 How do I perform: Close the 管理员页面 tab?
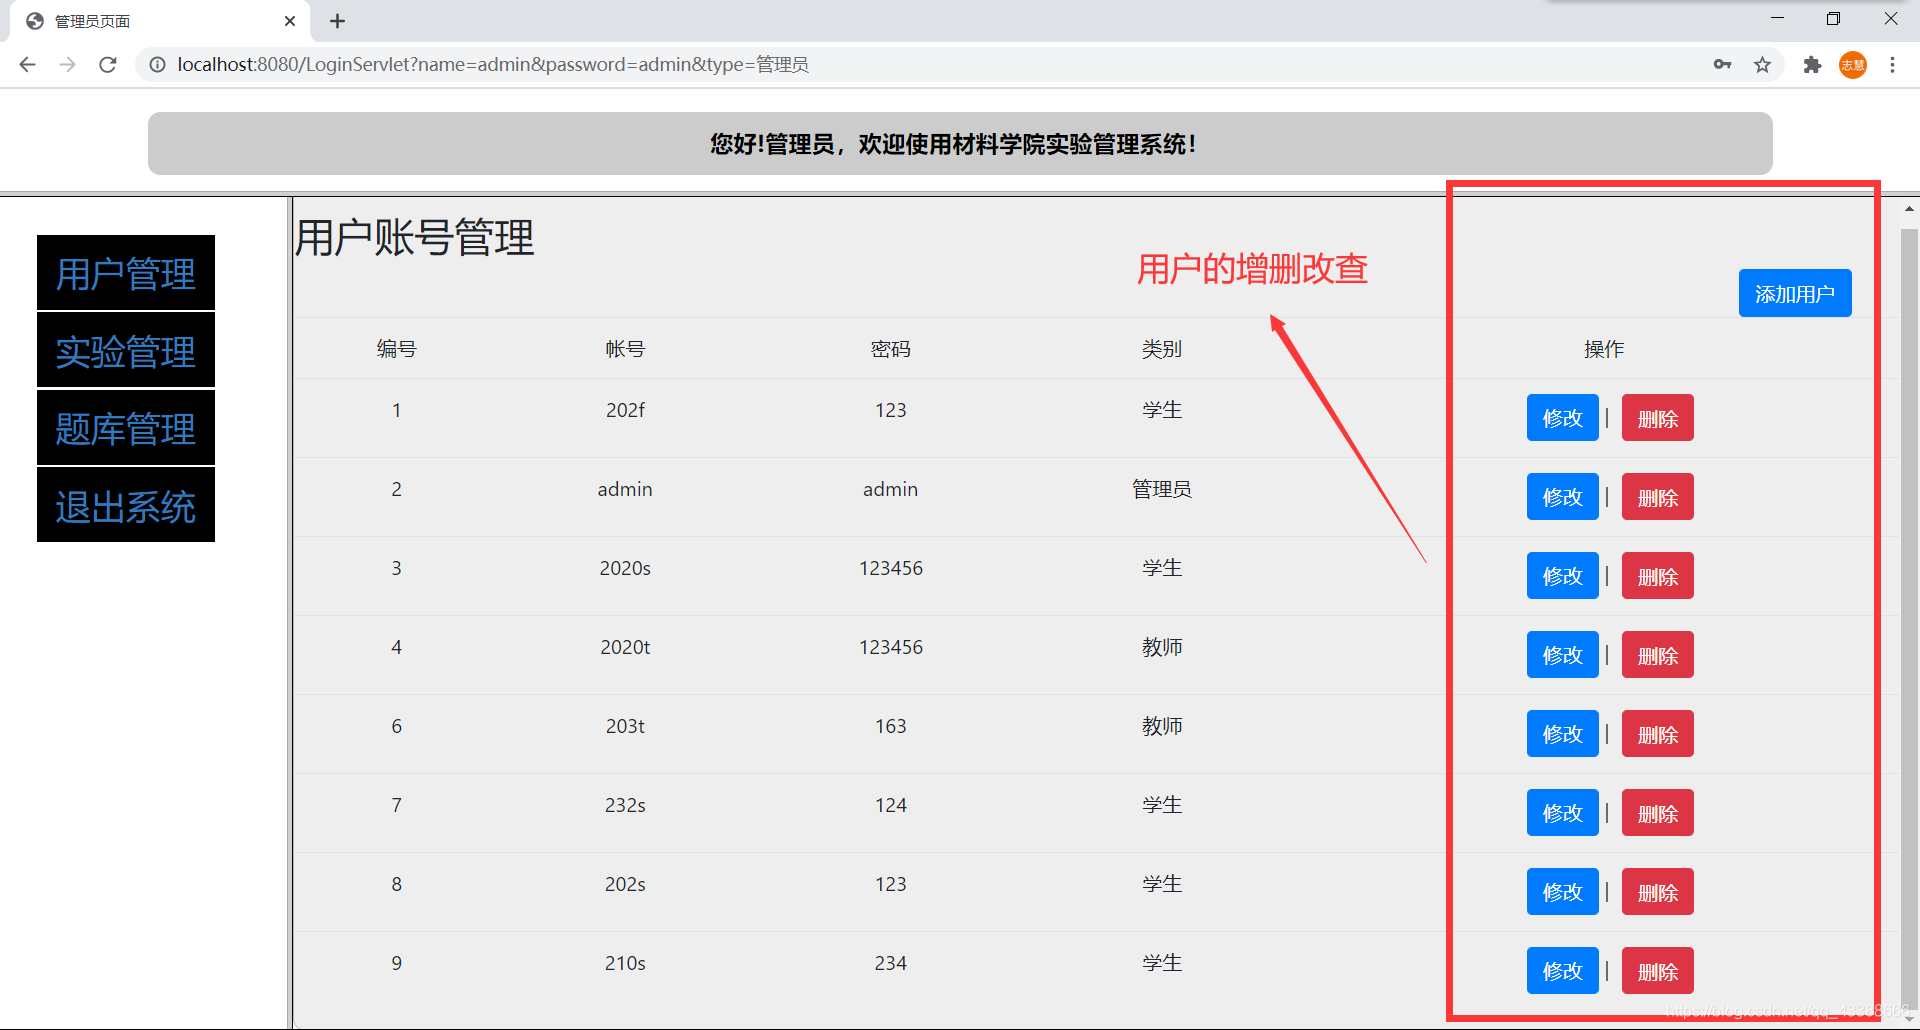pos(290,21)
